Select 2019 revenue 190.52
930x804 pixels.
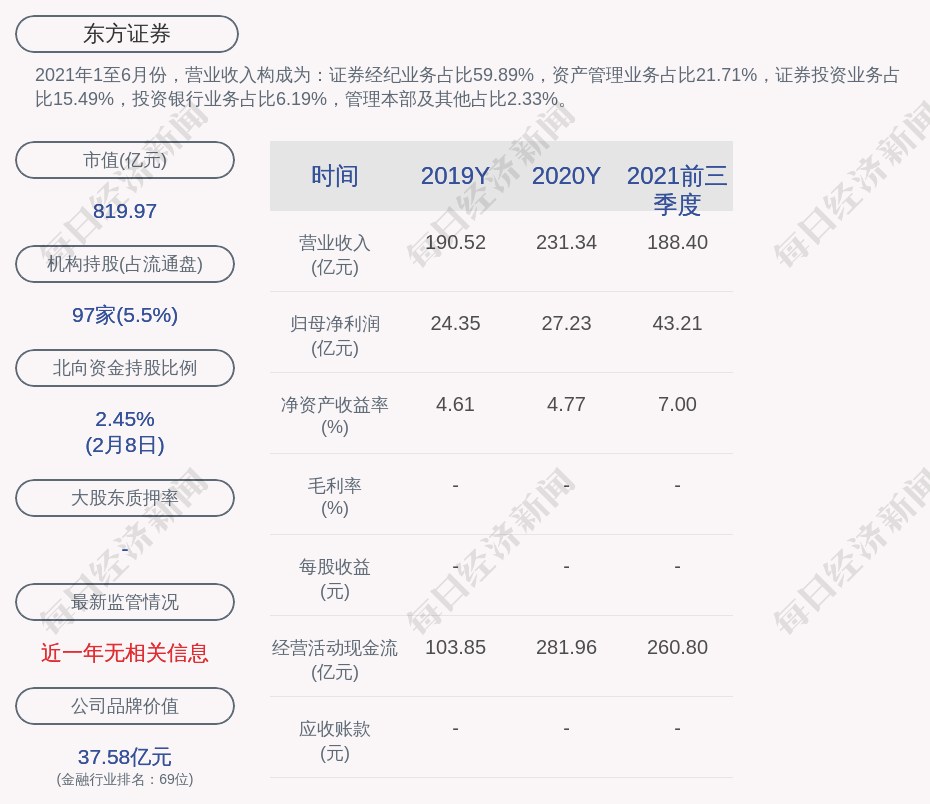[x=456, y=243]
